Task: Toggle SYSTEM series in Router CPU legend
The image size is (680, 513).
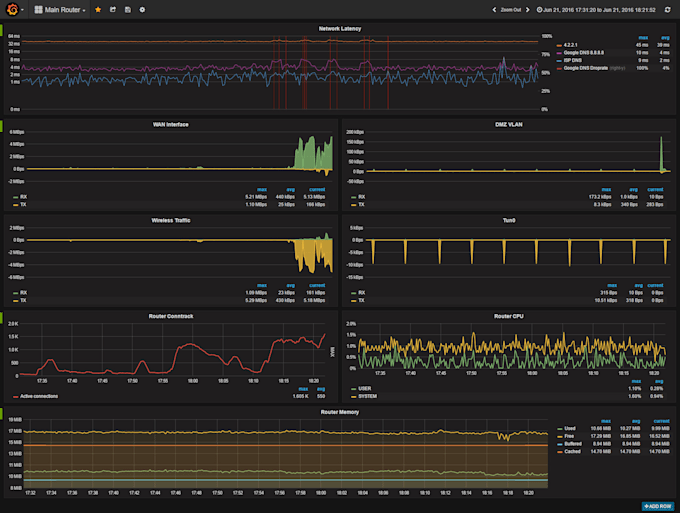Action: (367, 396)
